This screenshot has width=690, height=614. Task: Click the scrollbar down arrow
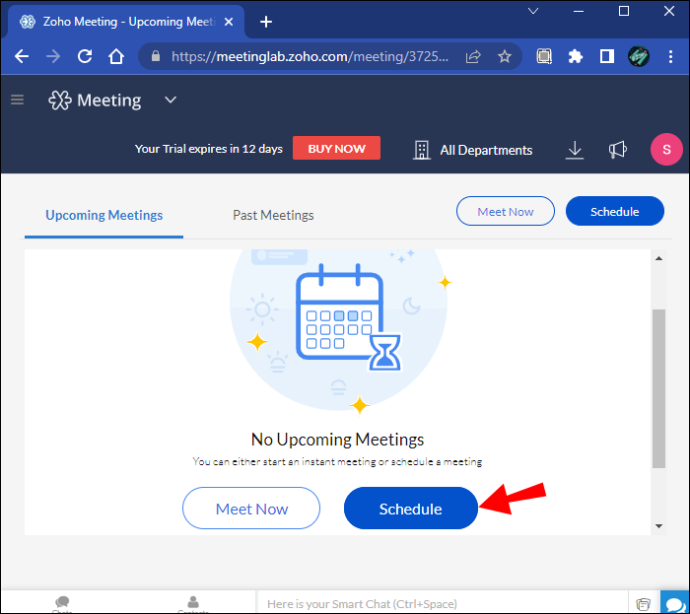click(x=659, y=526)
